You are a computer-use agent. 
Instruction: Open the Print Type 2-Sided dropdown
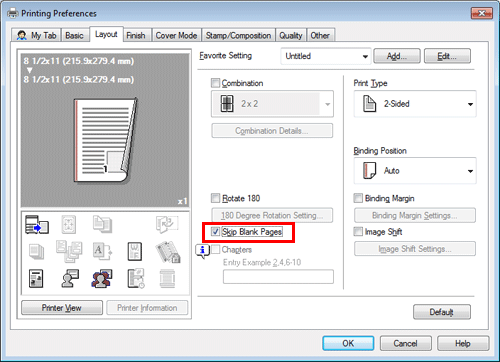click(415, 104)
